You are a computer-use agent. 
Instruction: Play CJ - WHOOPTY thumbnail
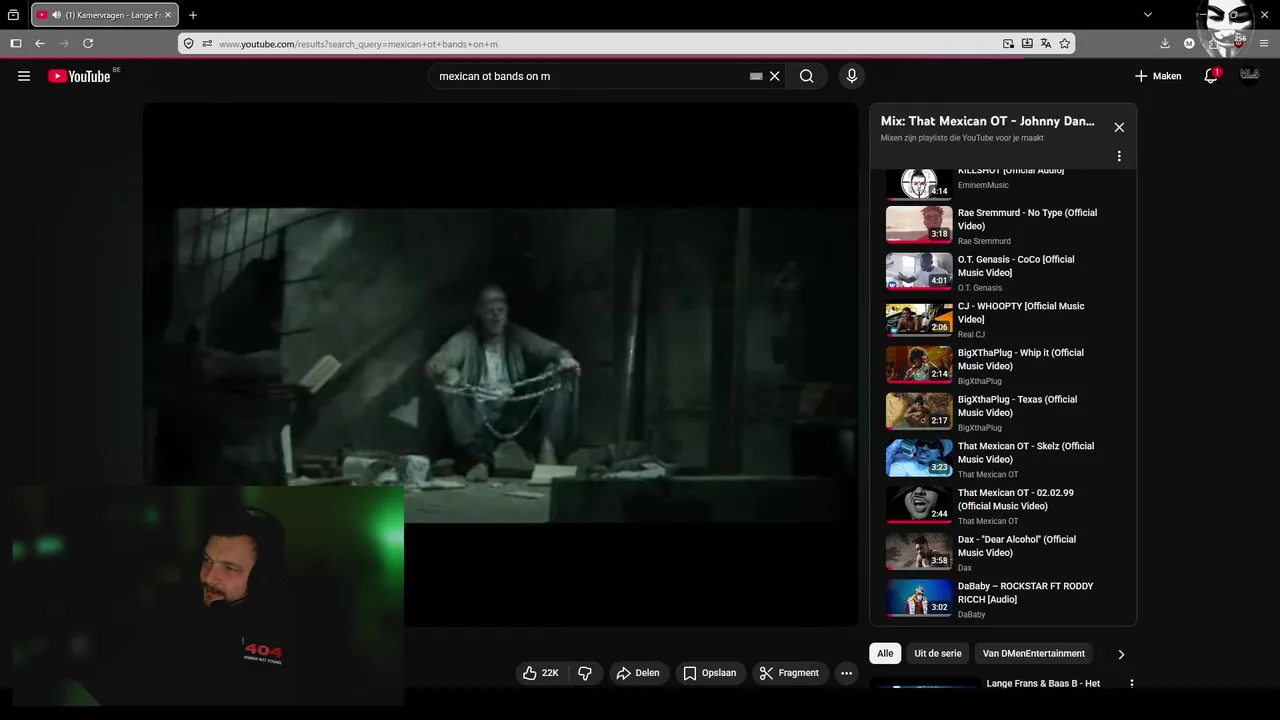click(x=919, y=319)
